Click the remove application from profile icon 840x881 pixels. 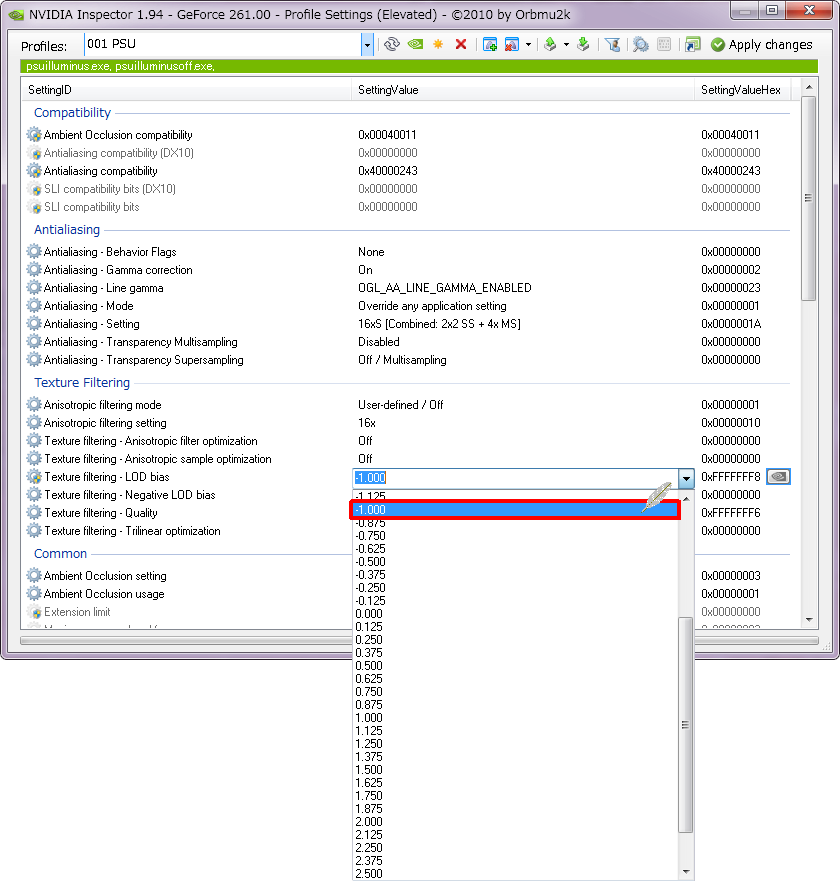point(512,44)
